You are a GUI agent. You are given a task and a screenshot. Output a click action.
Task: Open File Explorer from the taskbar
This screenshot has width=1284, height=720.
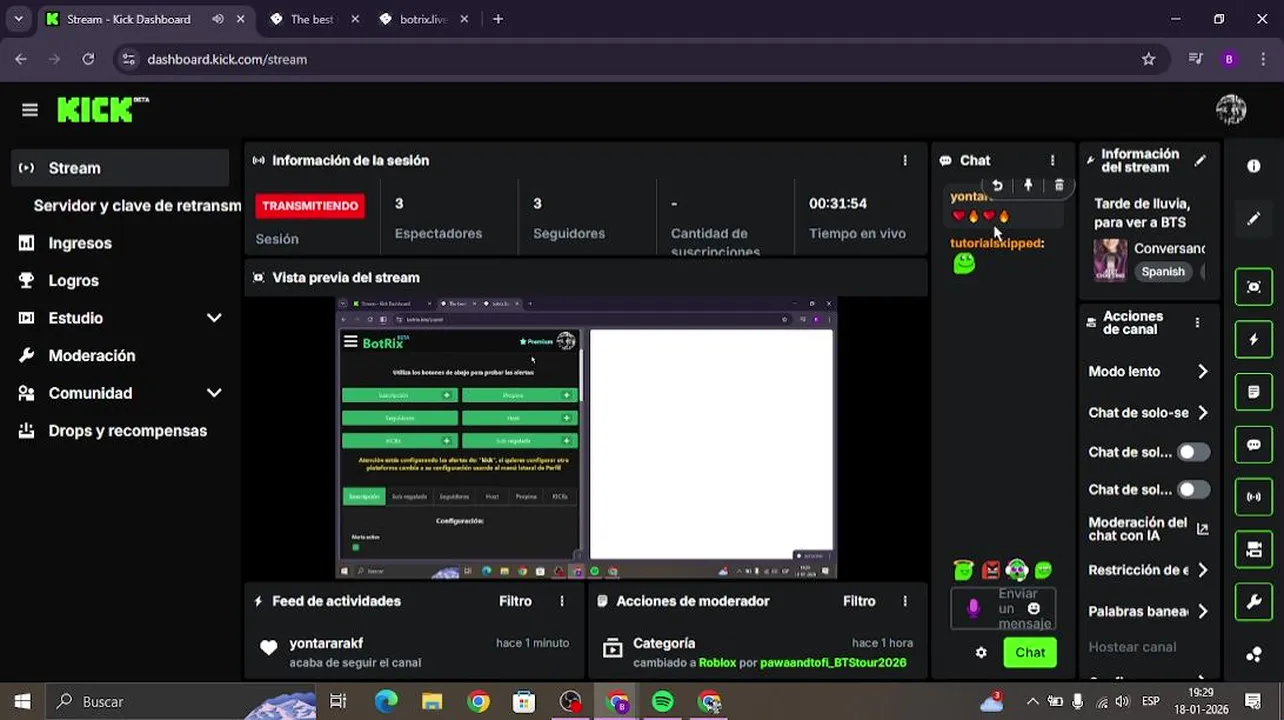pos(432,702)
